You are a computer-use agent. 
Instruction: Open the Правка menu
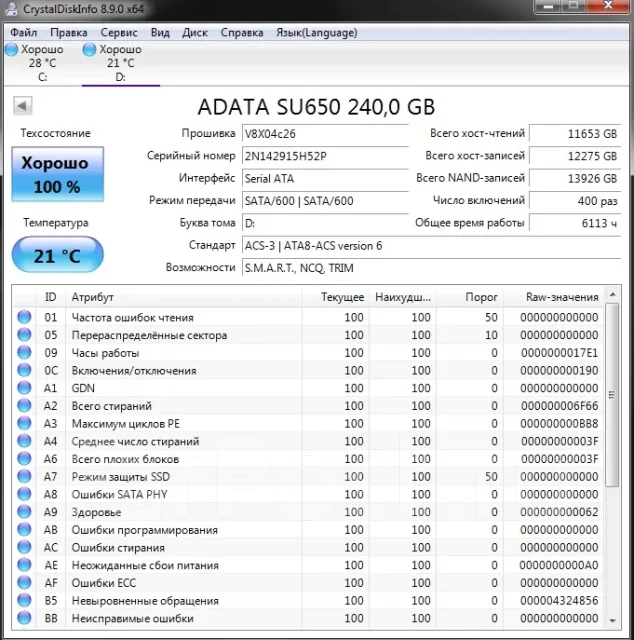[x=69, y=33]
